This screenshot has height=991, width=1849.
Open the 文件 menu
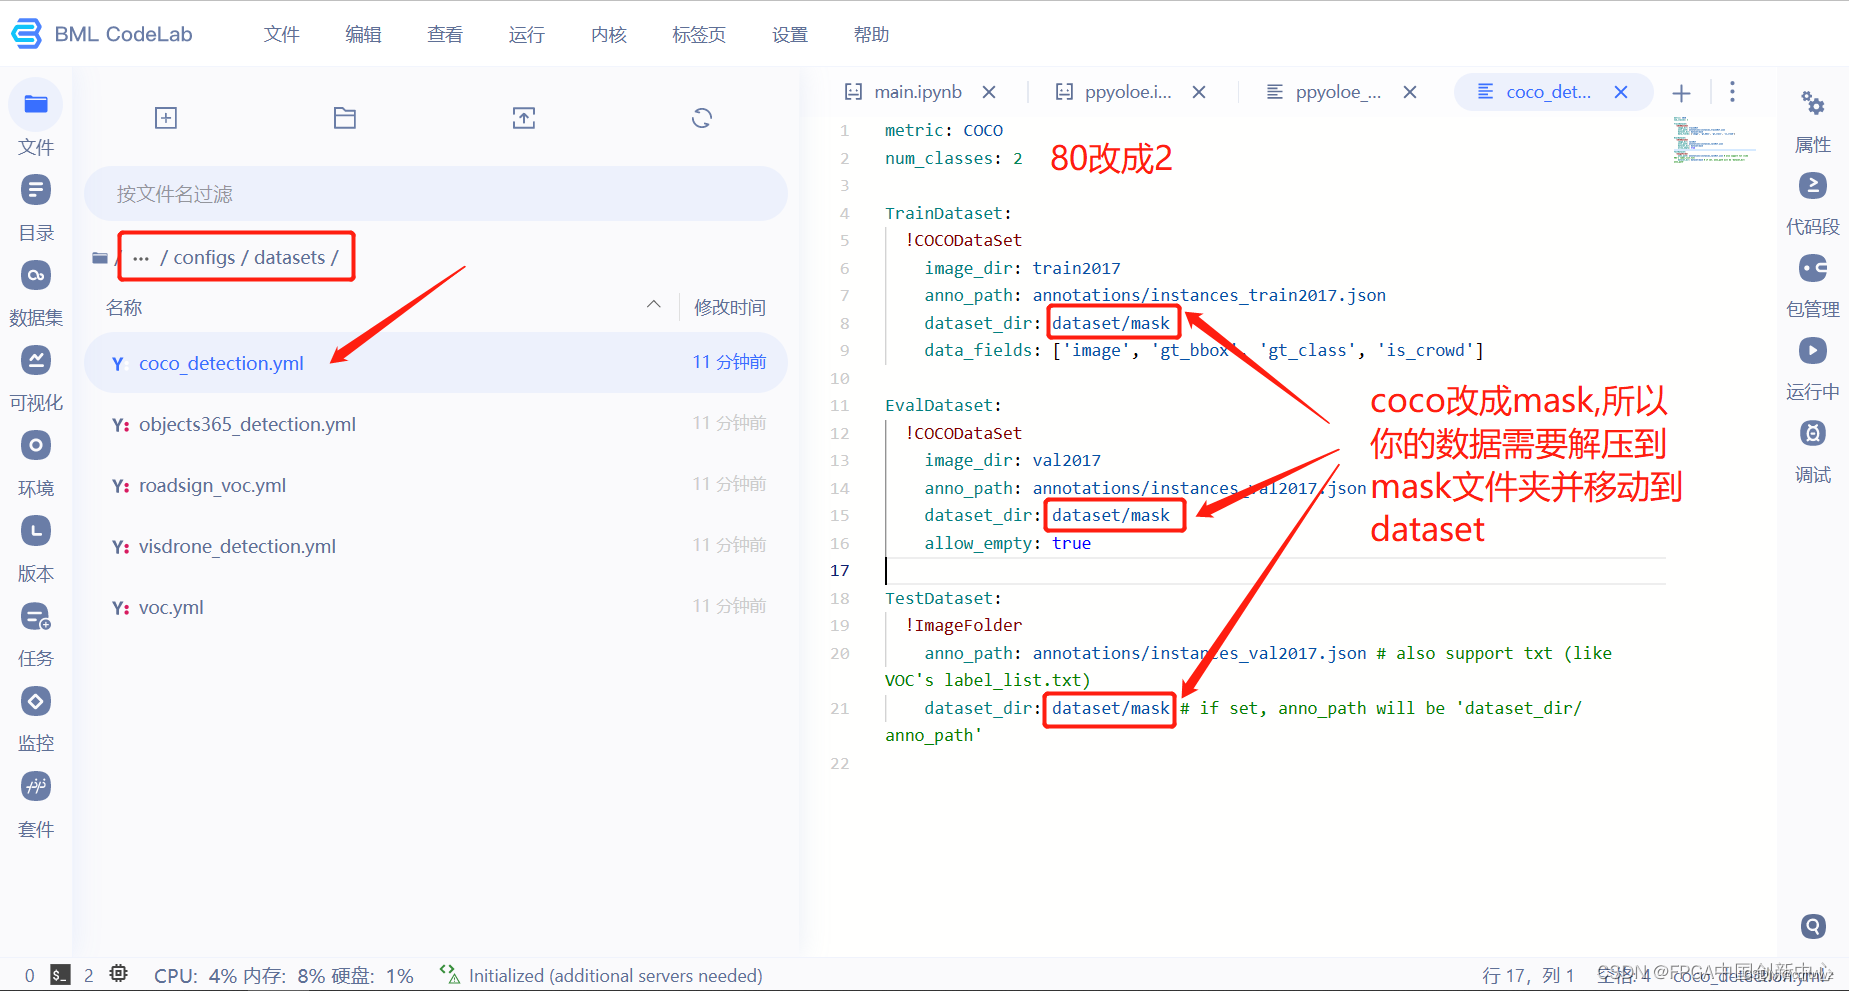click(282, 35)
